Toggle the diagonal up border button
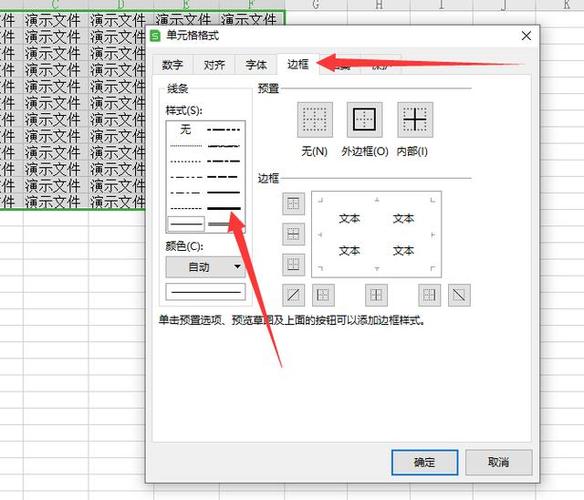Viewport: 584px width, 500px height. click(x=293, y=295)
